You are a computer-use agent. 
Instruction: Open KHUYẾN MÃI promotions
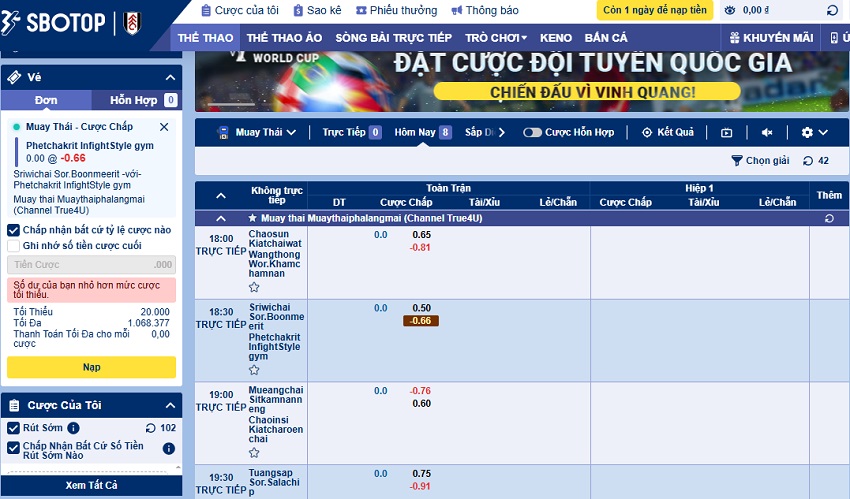[x=771, y=38]
